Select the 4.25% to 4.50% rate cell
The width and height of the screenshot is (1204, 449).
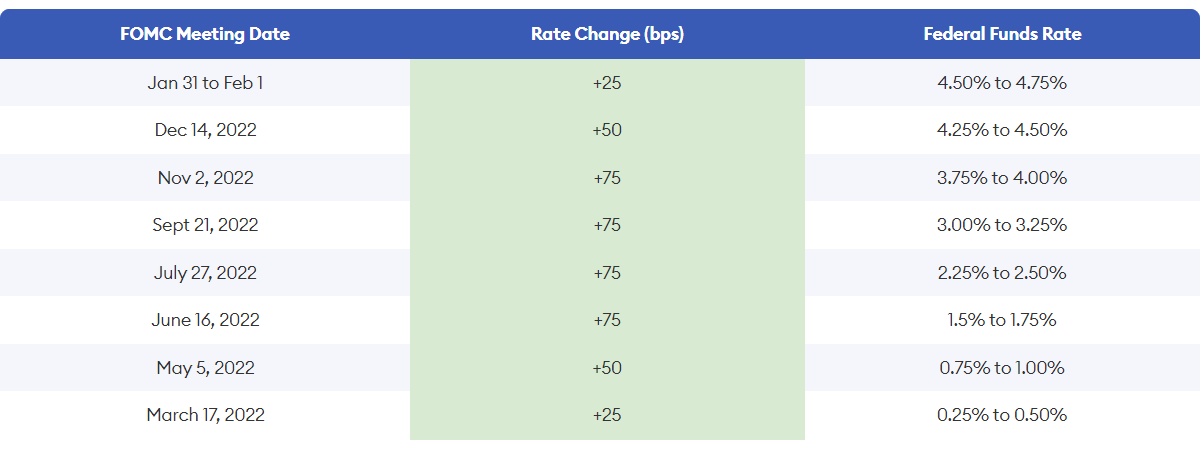click(1002, 130)
